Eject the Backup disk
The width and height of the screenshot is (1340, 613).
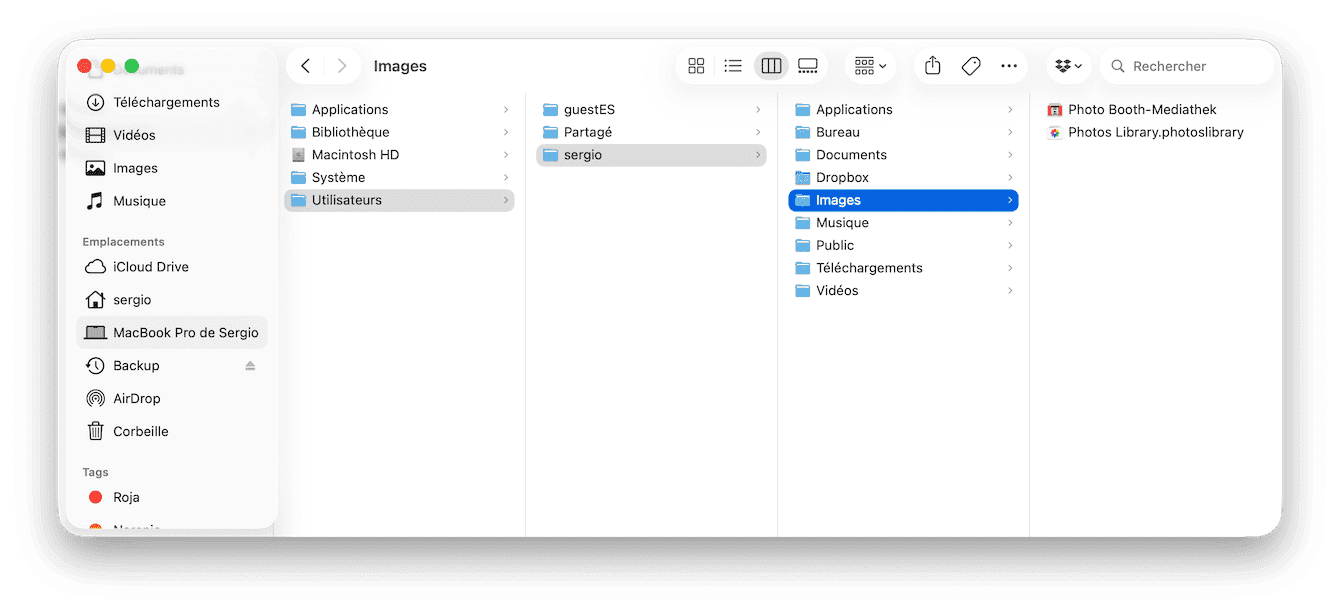(251, 365)
